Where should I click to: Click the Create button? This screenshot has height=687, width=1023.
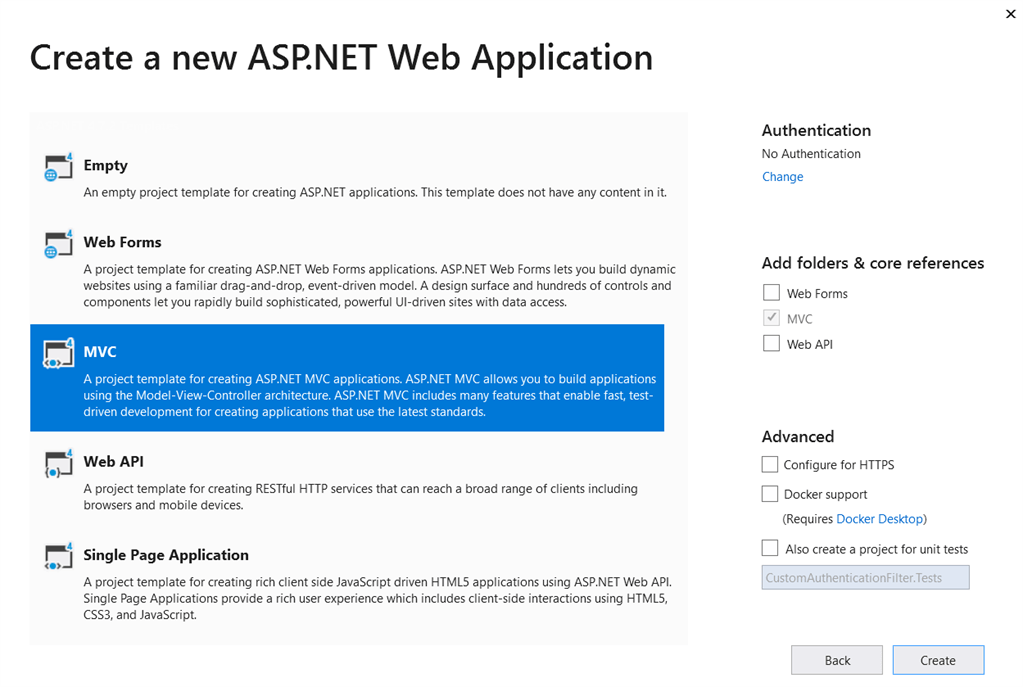pyautogui.click(x=937, y=660)
